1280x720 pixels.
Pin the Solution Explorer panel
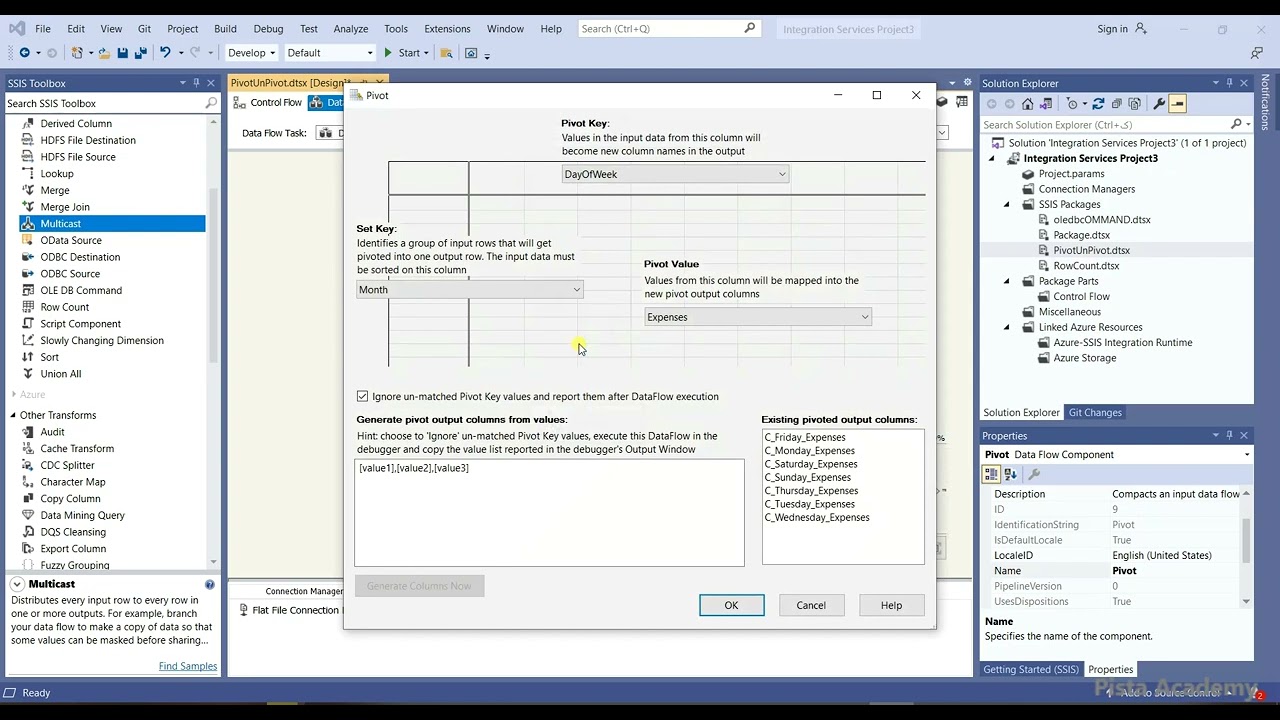coord(1229,83)
